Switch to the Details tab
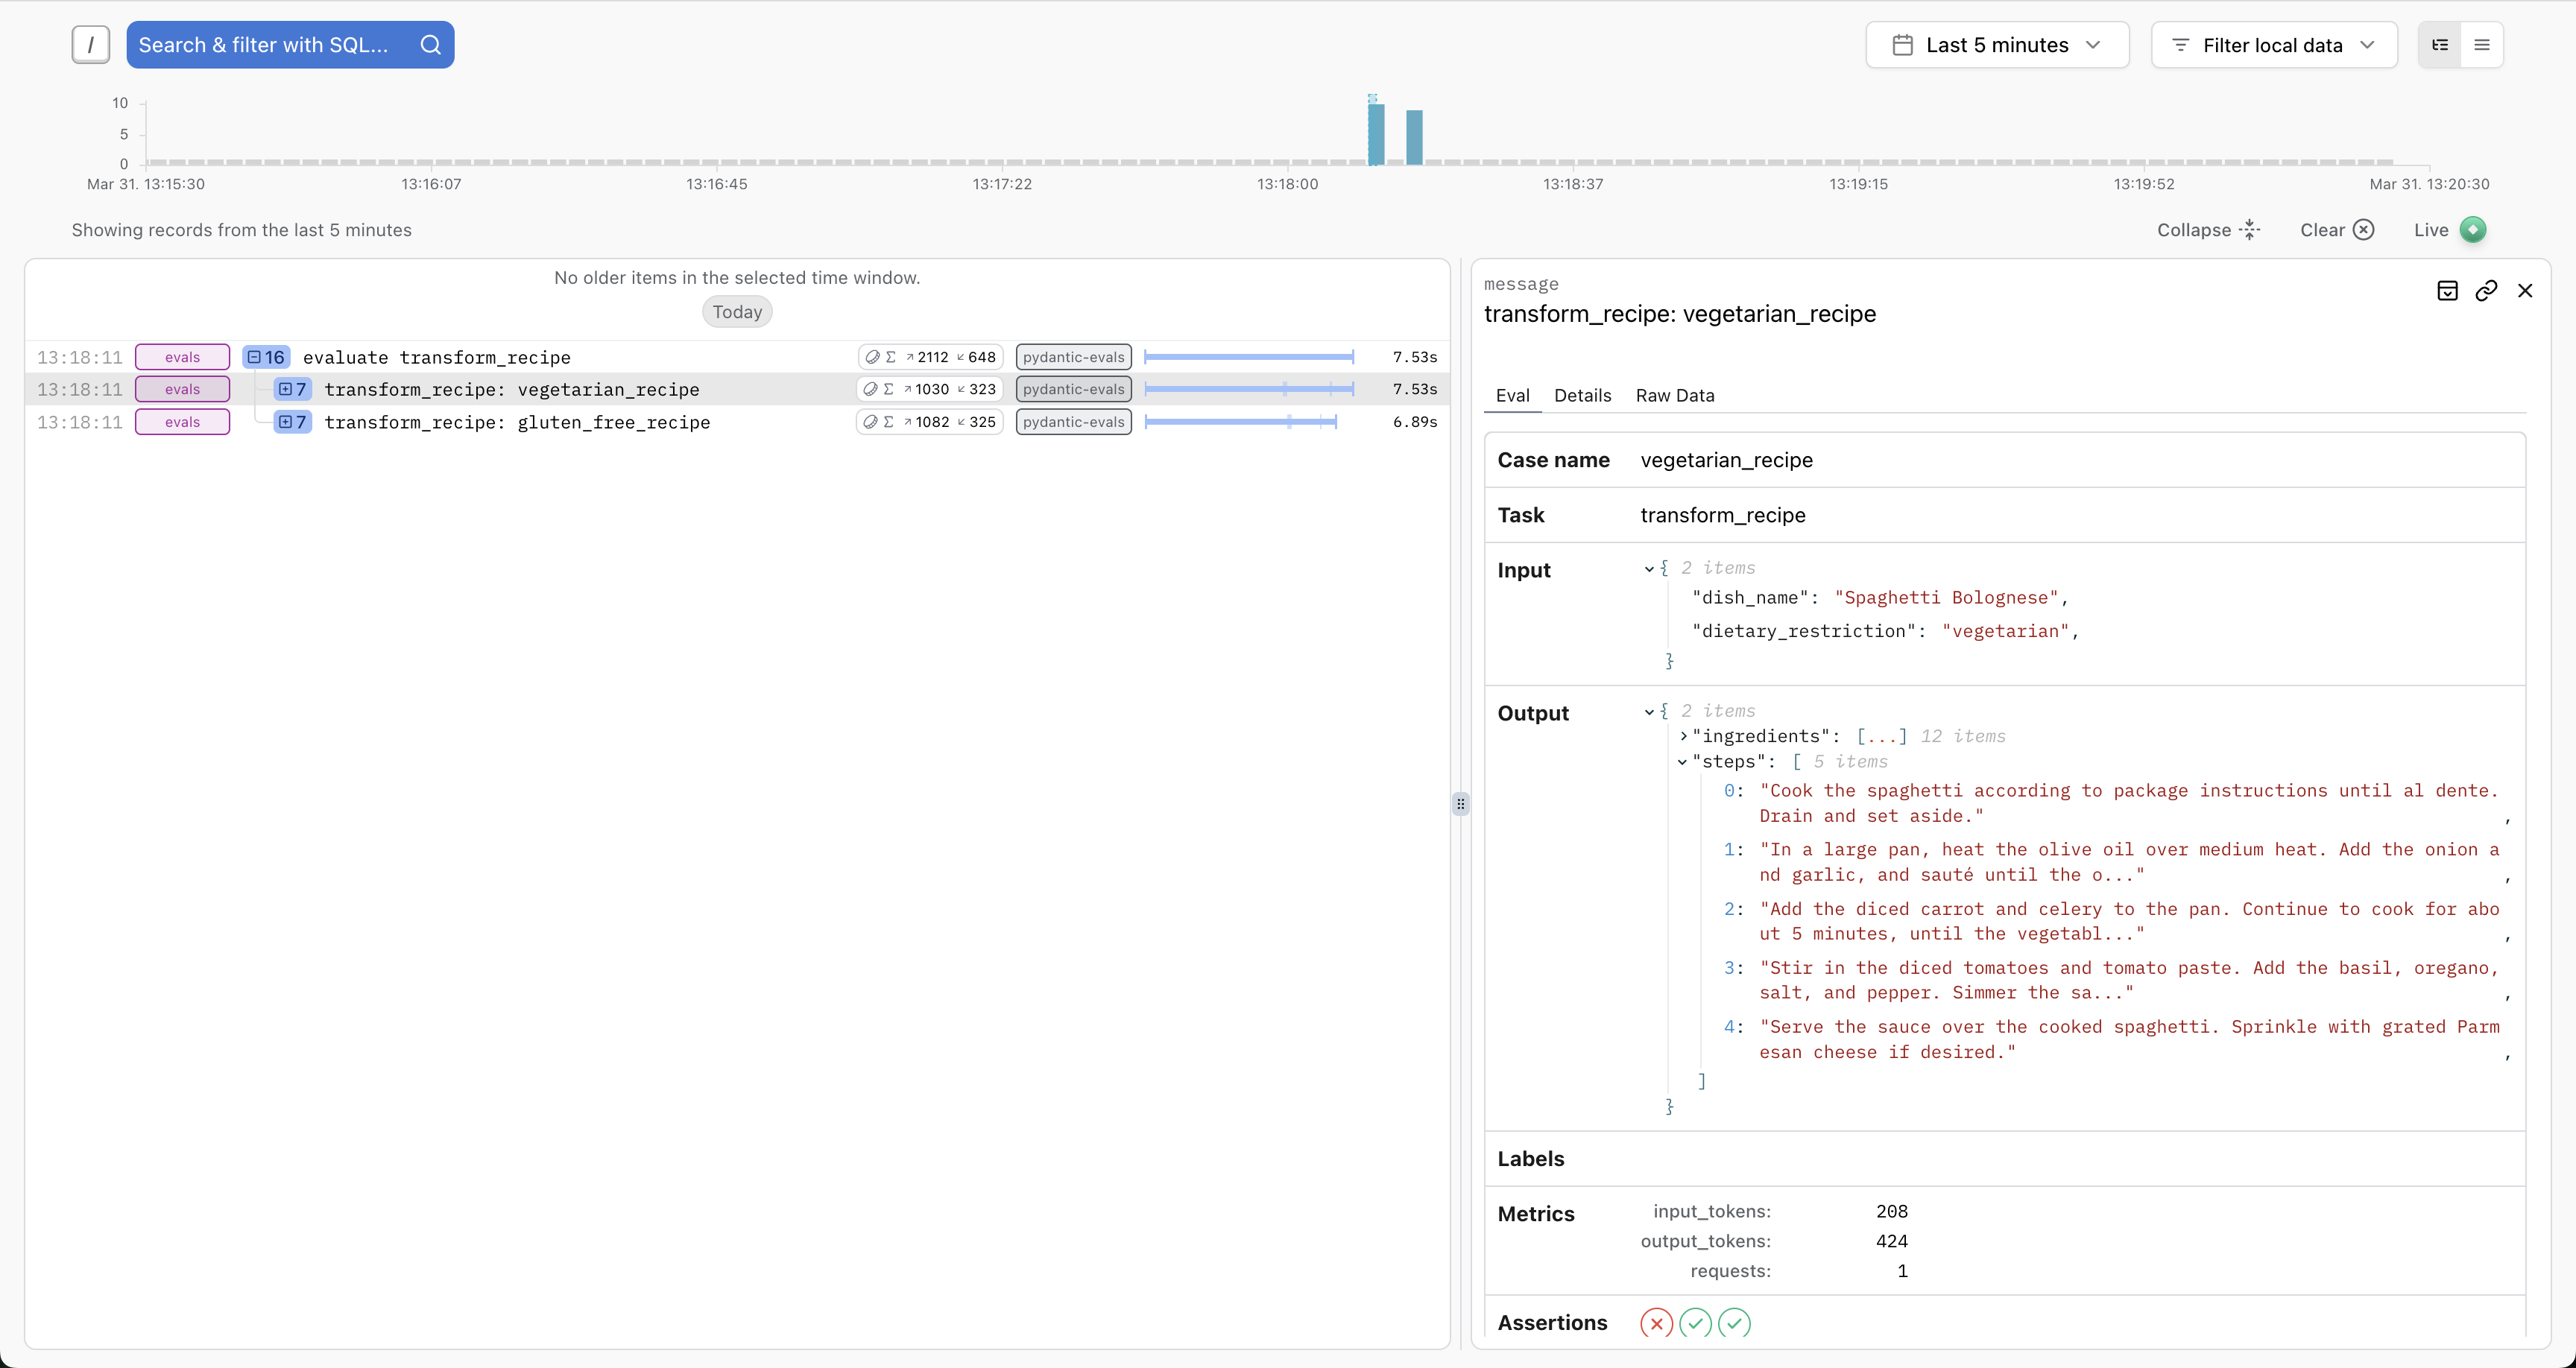2576x1368 pixels. 1582,396
